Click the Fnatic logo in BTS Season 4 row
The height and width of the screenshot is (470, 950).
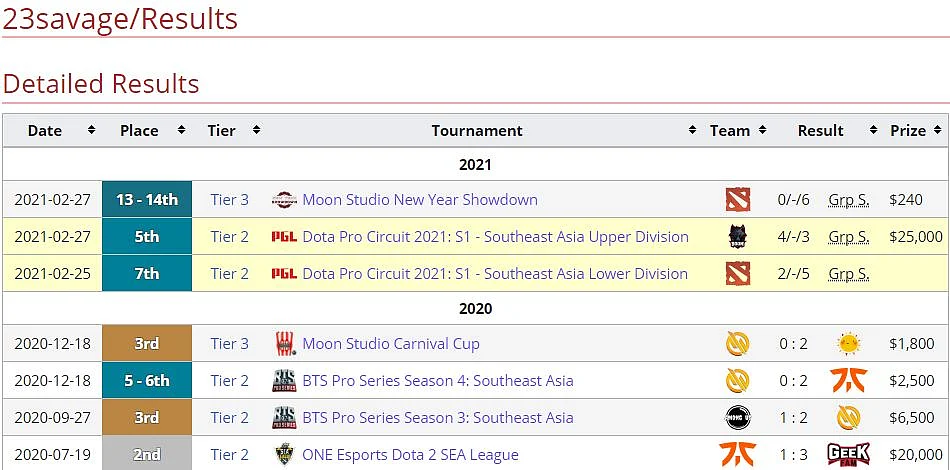point(848,380)
